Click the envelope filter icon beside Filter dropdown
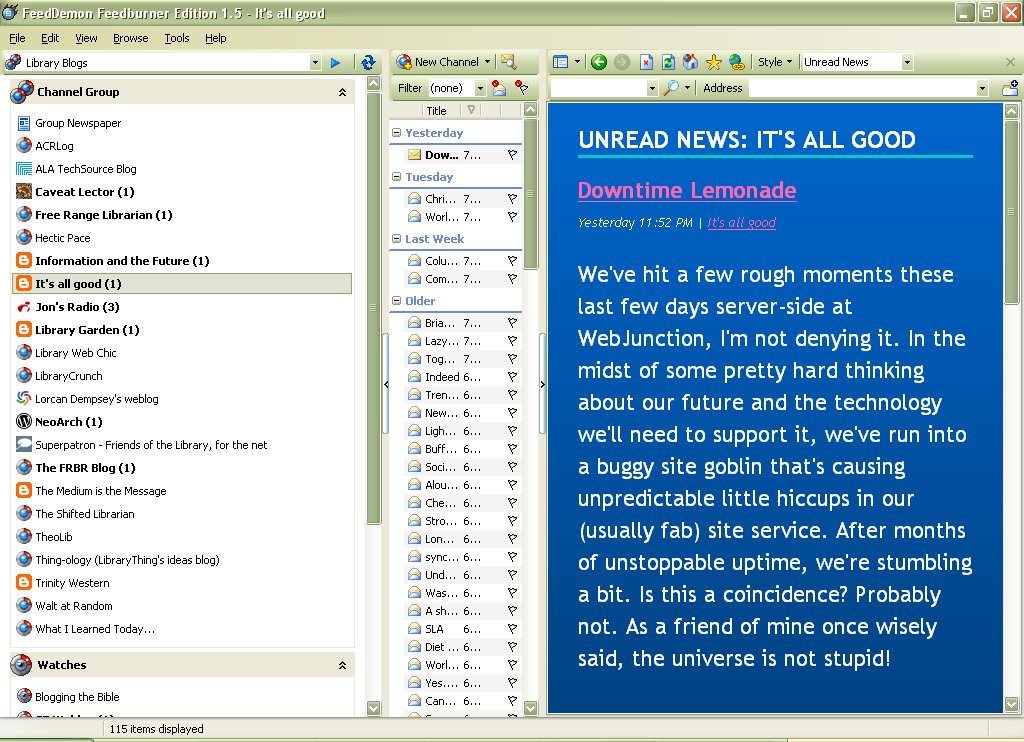 coord(499,88)
